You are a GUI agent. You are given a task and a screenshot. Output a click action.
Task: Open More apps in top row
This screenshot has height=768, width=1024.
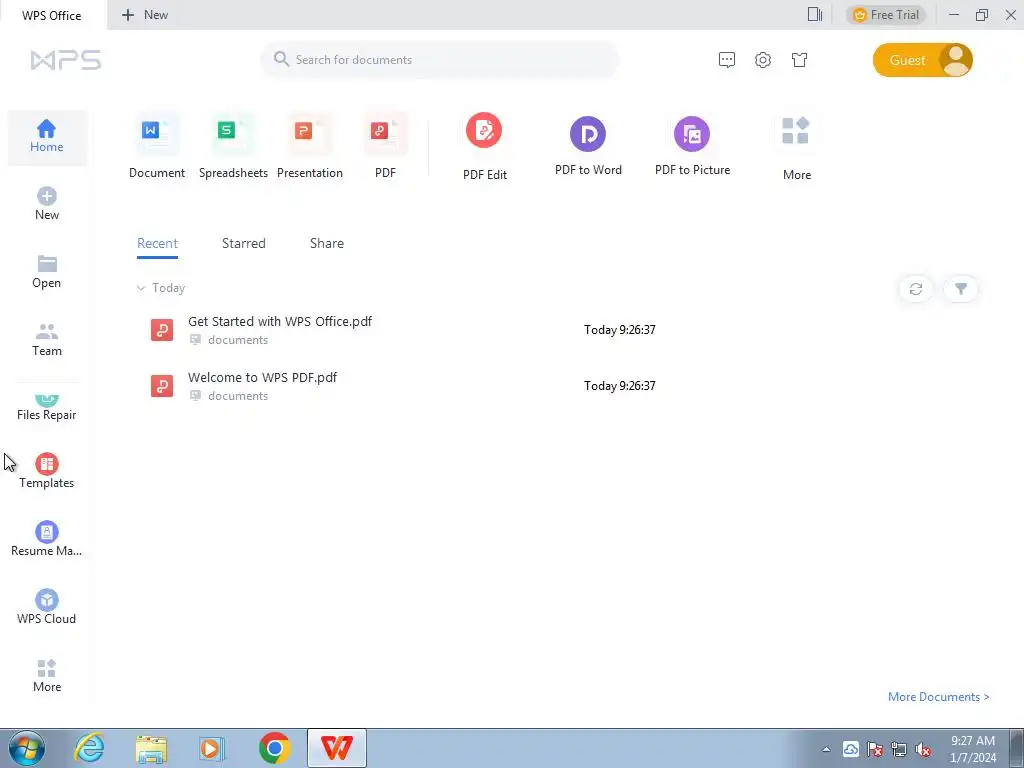click(x=796, y=148)
